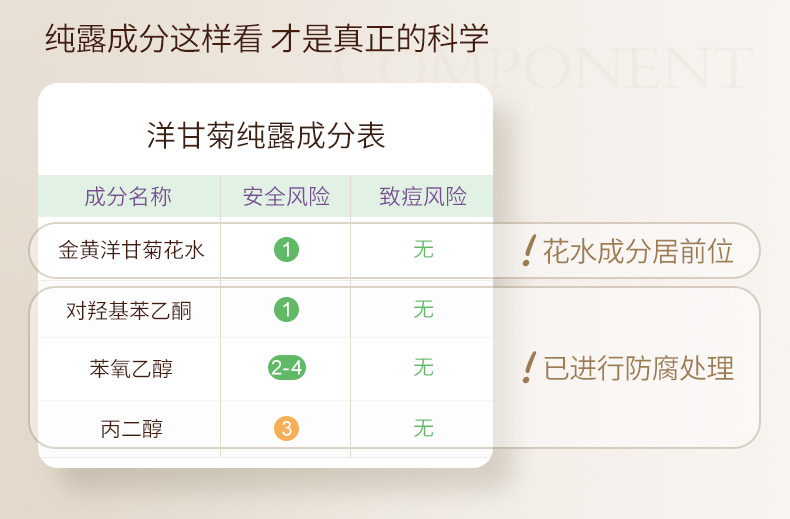Select the 致痘风险 column header
The width and height of the screenshot is (790, 519).
[423, 197]
